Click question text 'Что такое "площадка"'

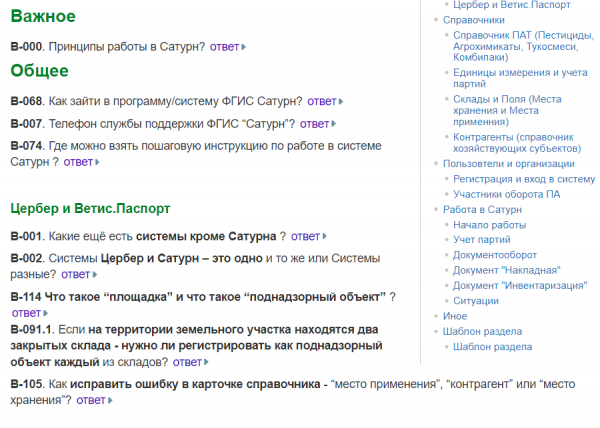pyautogui.click(x=109, y=297)
